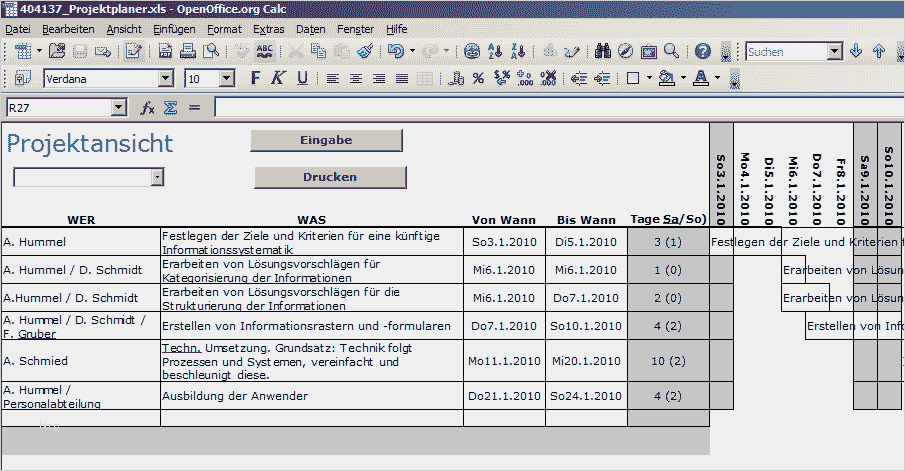The height and width of the screenshot is (471, 905).
Task: Click the Background Color bucket swatch
Action: click(667, 78)
